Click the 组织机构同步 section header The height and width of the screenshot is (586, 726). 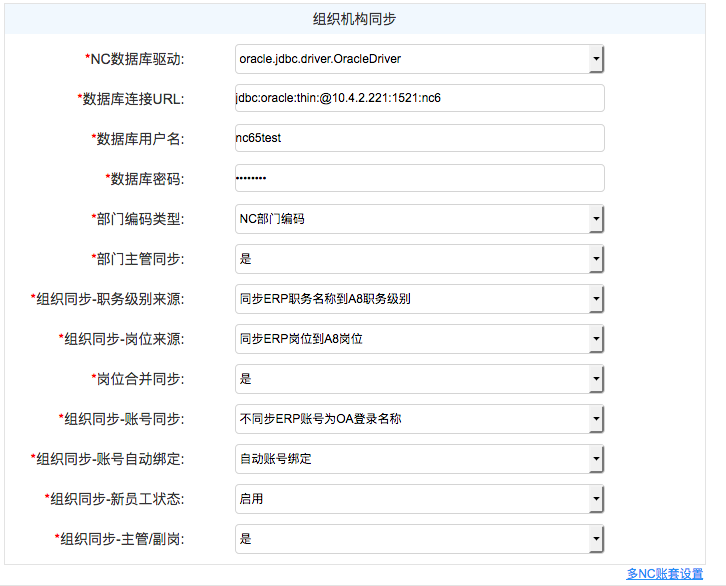[355, 19]
